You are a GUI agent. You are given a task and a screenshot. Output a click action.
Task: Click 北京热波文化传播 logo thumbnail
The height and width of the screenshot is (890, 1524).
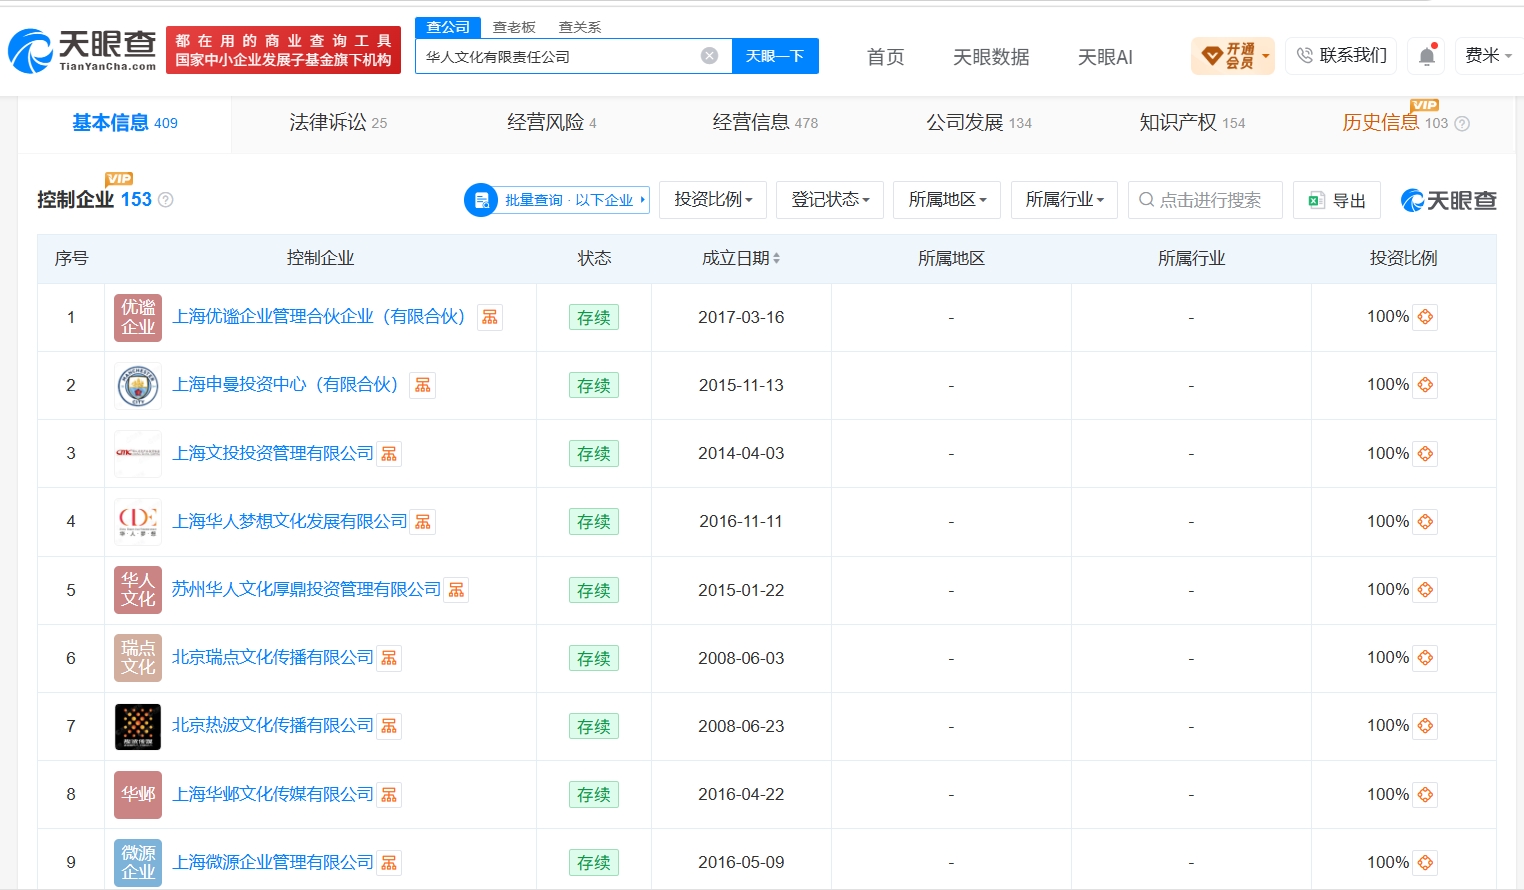pos(138,727)
